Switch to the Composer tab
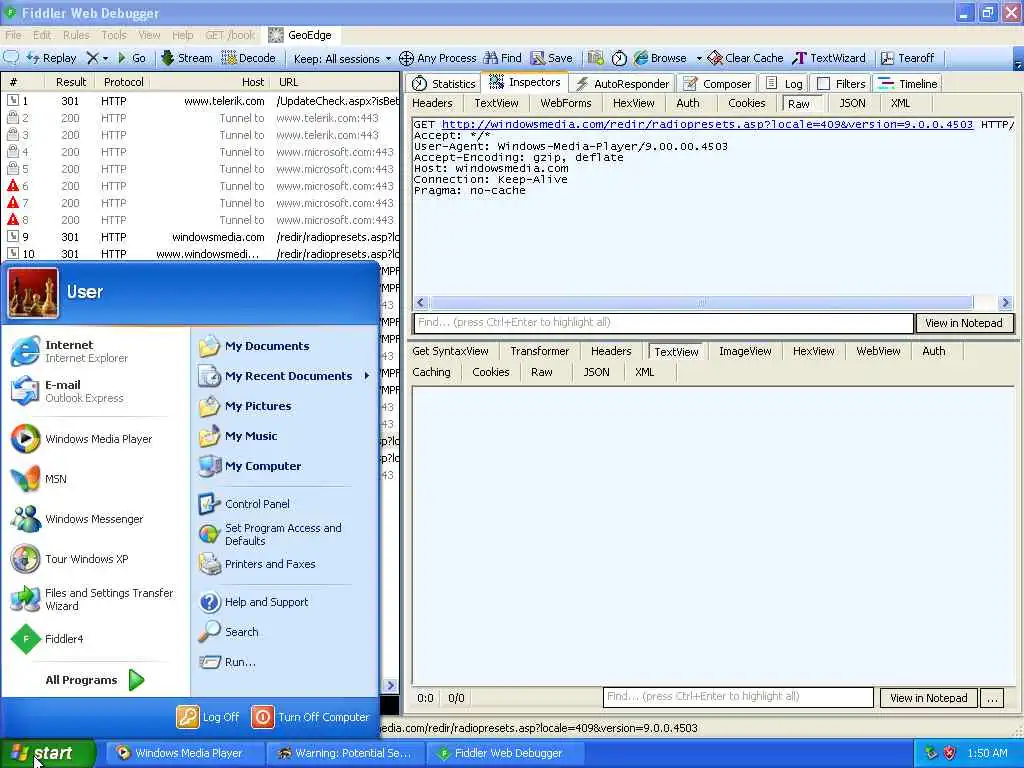Image resolution: width=1024 pixels, height=768 pixels. tap(717, 84)
